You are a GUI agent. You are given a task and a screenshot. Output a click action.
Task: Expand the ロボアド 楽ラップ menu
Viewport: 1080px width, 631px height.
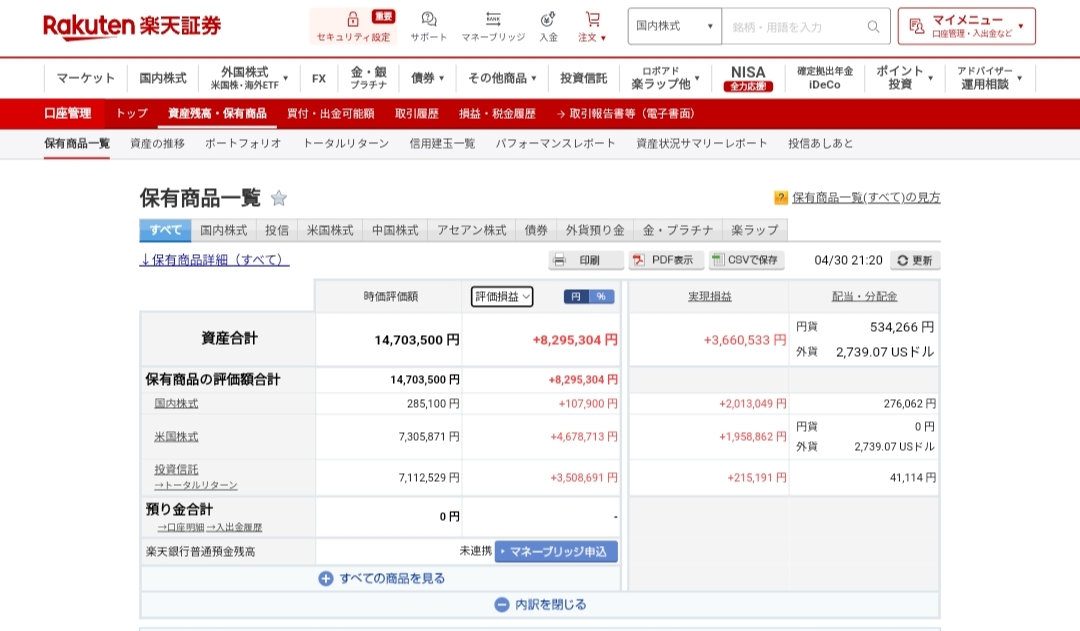coord(665,78)
